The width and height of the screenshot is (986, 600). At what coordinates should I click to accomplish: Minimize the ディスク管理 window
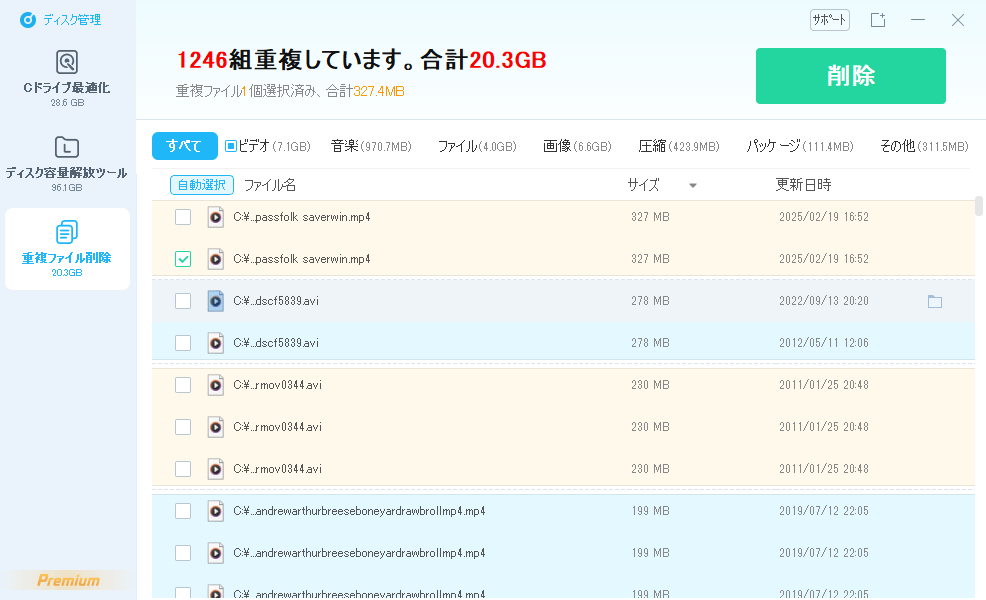918,20
